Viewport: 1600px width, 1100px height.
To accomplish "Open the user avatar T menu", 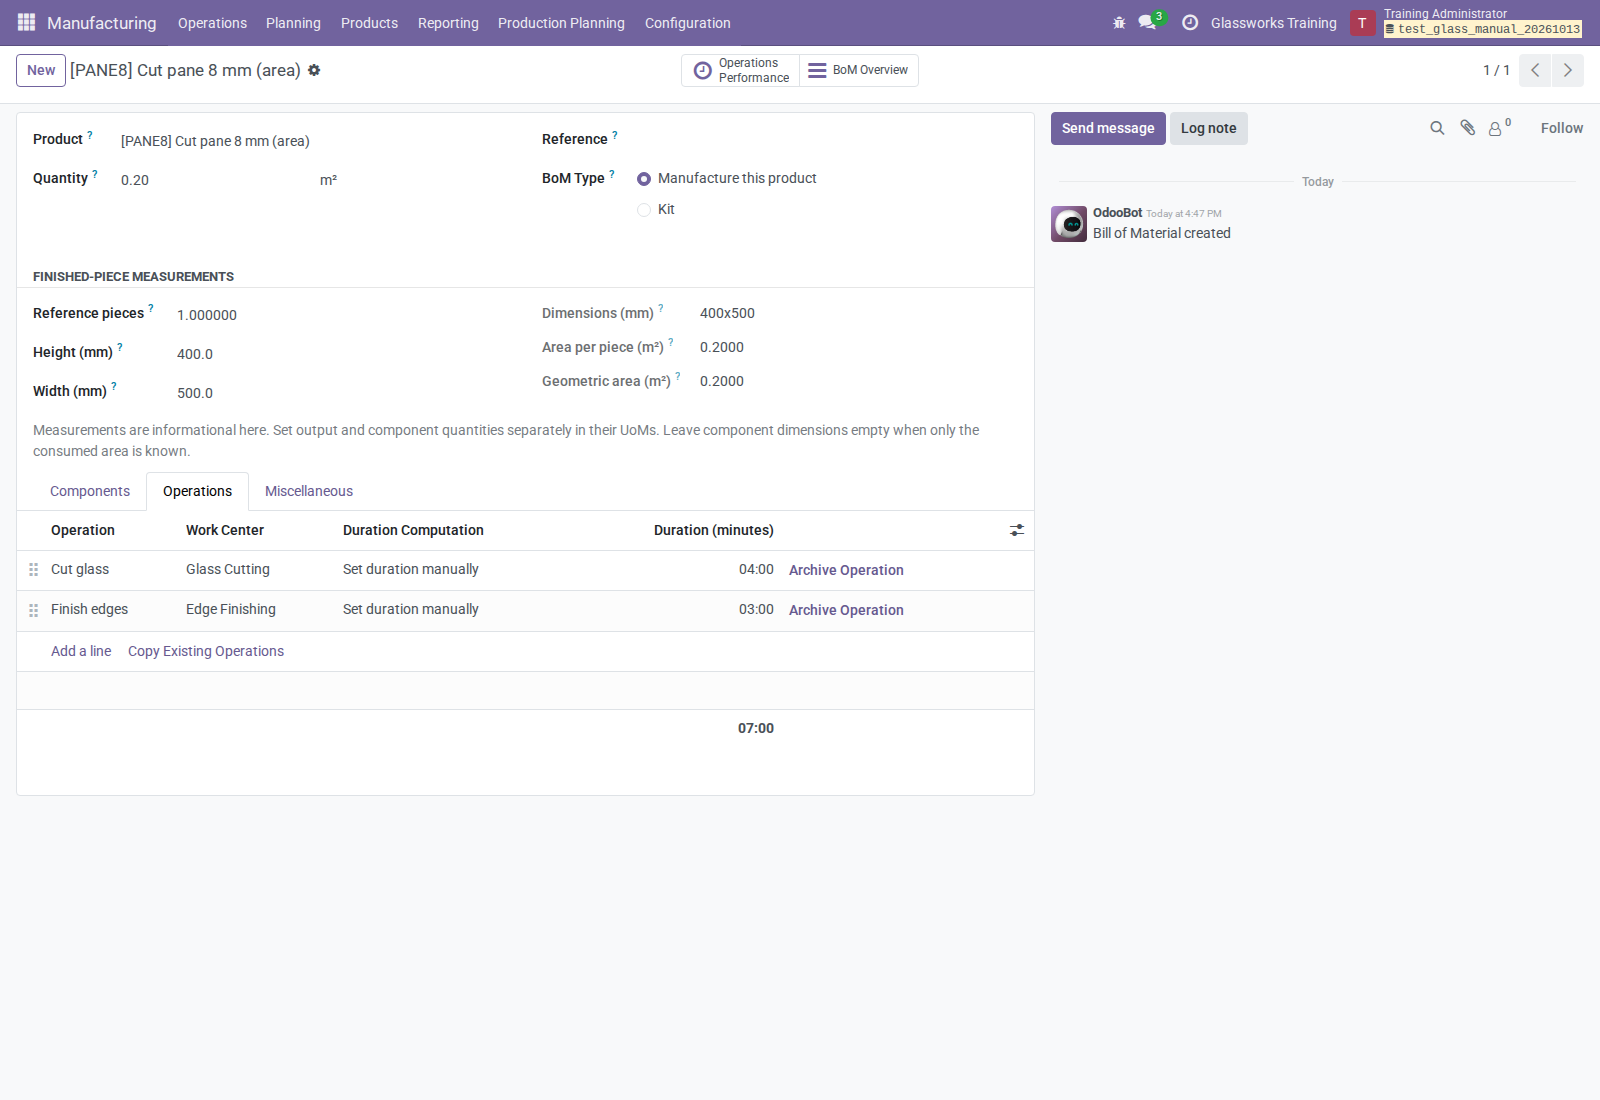I will [1362, 23].
